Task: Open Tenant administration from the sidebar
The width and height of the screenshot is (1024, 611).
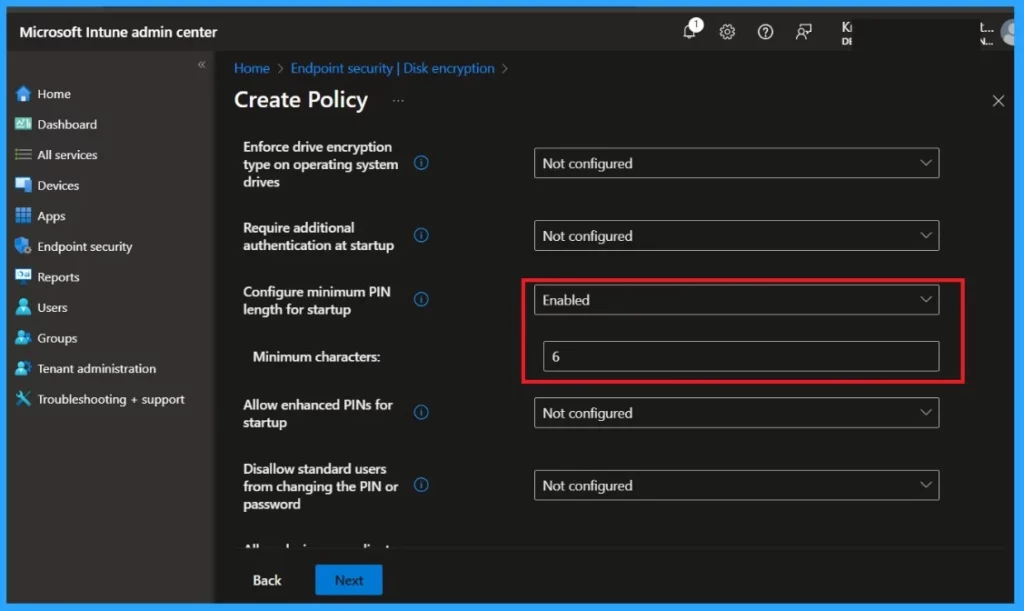Action: point(97,368)
